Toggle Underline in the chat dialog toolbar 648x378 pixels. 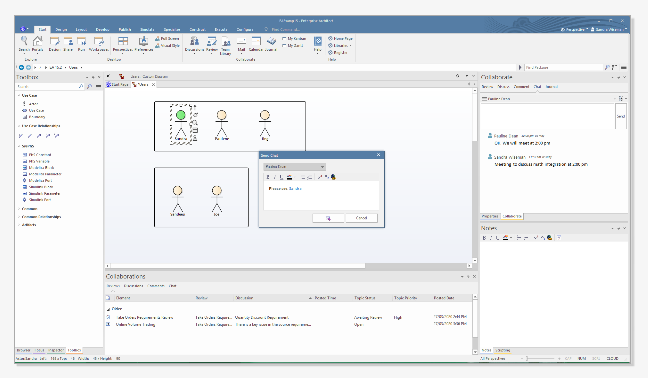click(281, 177)
